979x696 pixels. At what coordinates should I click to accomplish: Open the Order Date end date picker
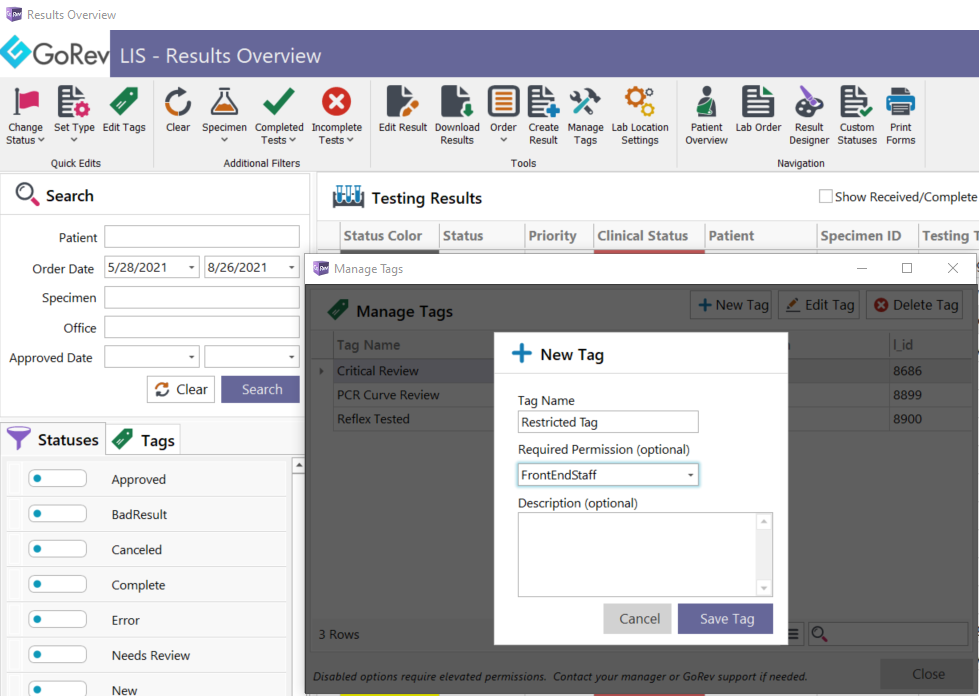point(292,268)
